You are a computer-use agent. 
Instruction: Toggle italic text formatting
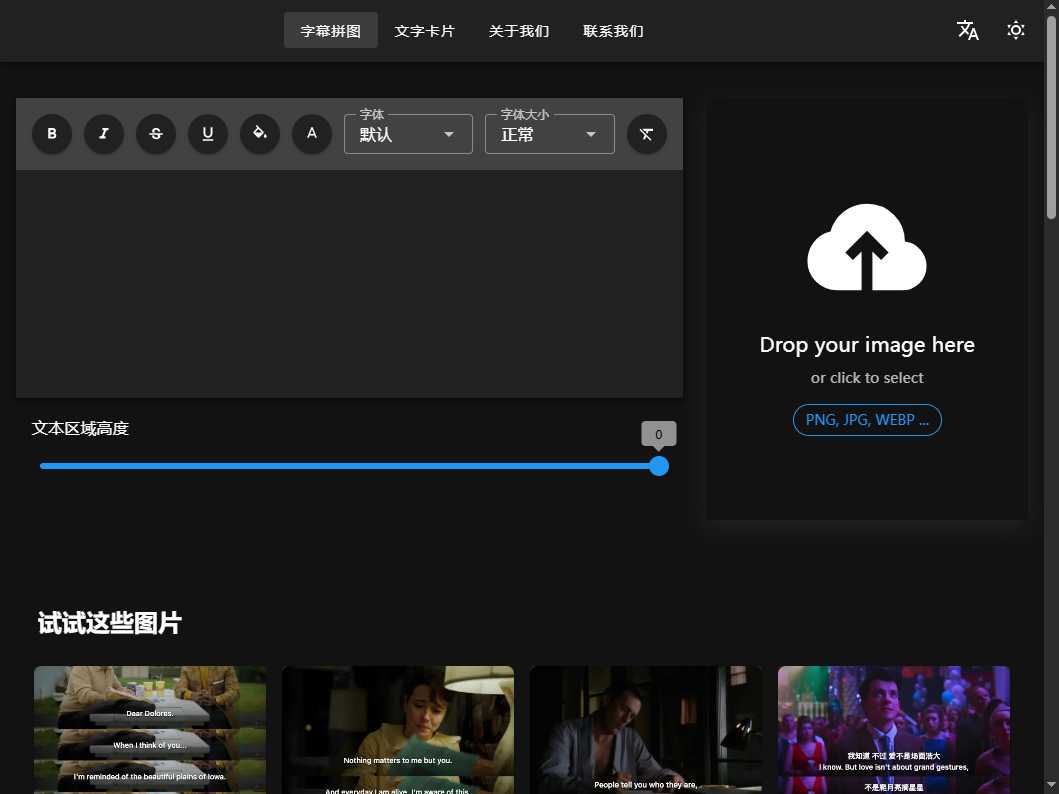tap(104, 134)
